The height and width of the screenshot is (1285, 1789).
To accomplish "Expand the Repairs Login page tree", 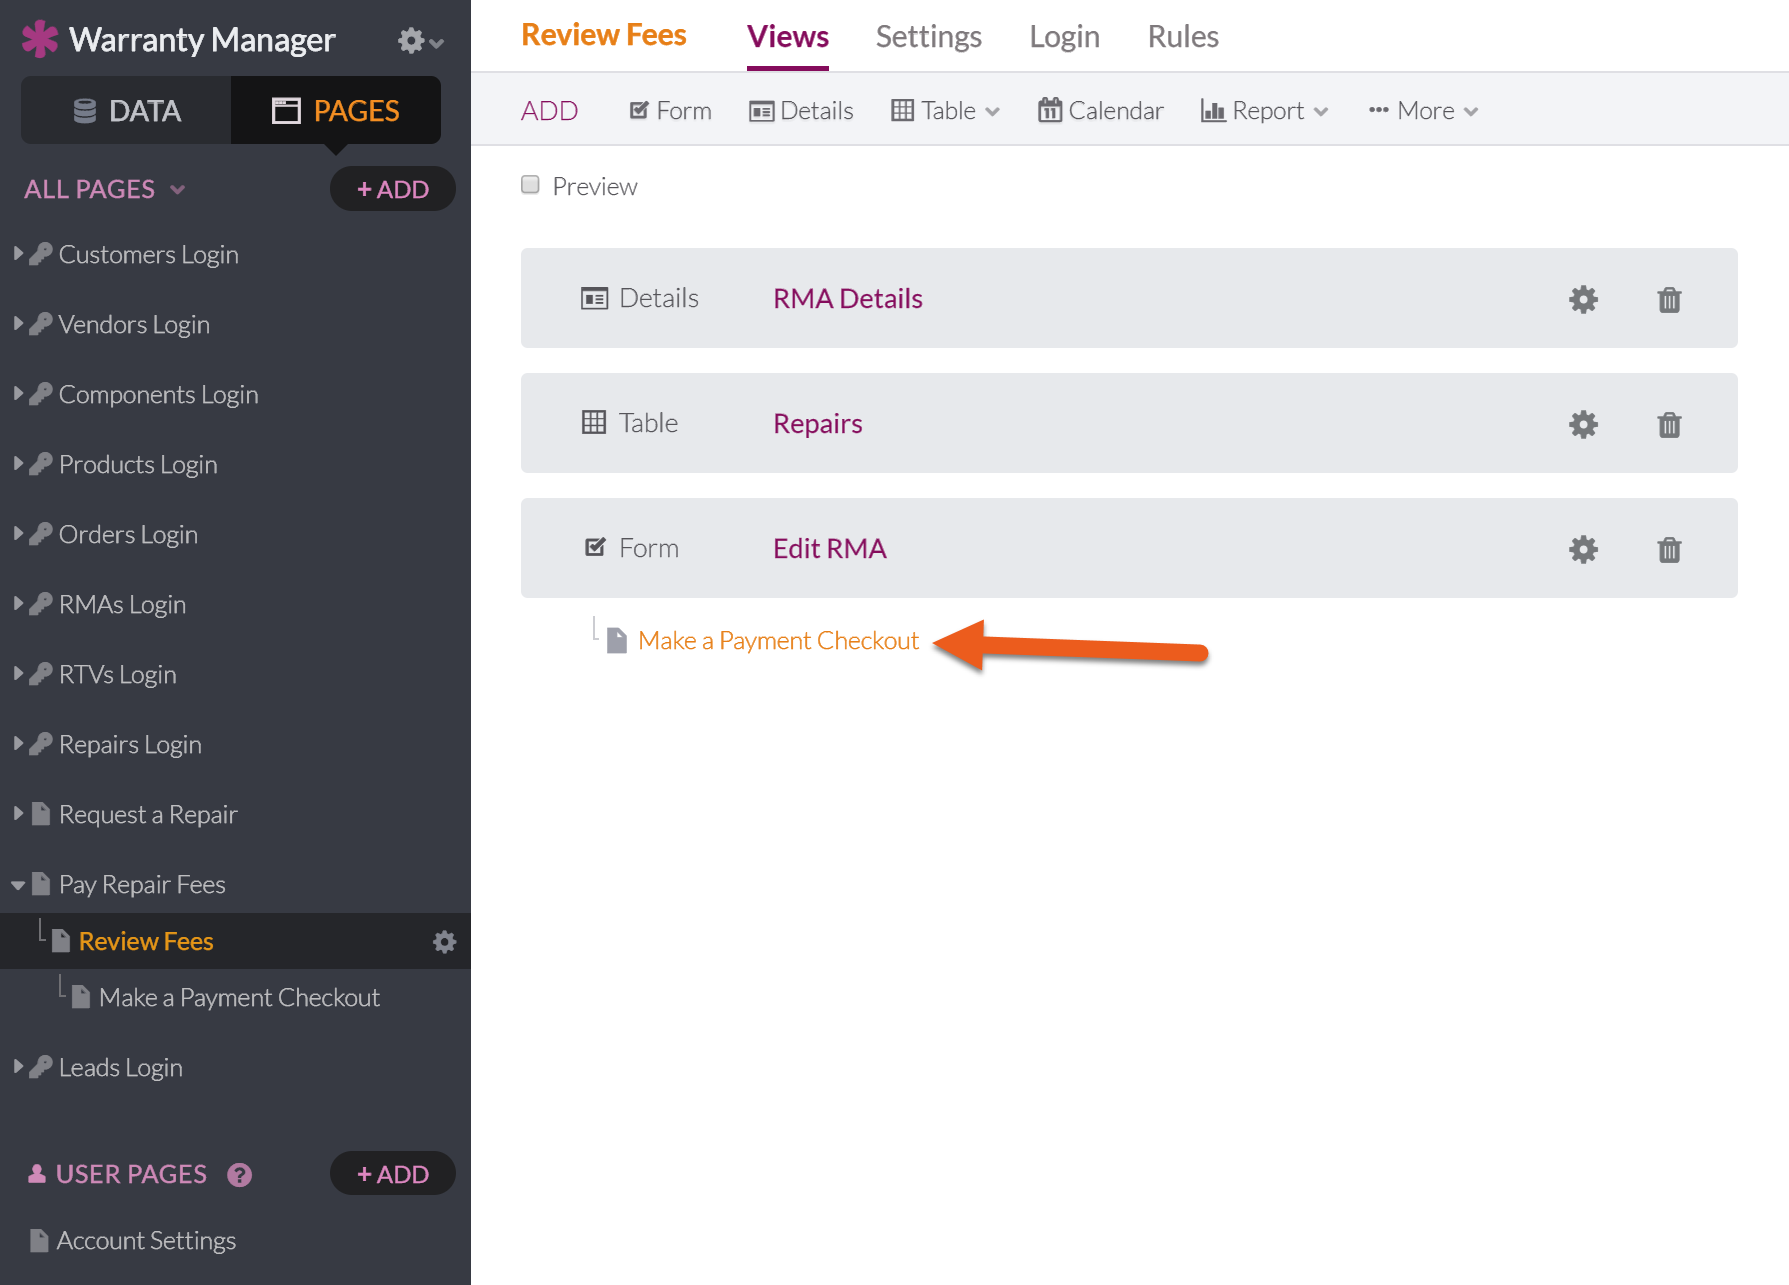I will click(18, 744).
